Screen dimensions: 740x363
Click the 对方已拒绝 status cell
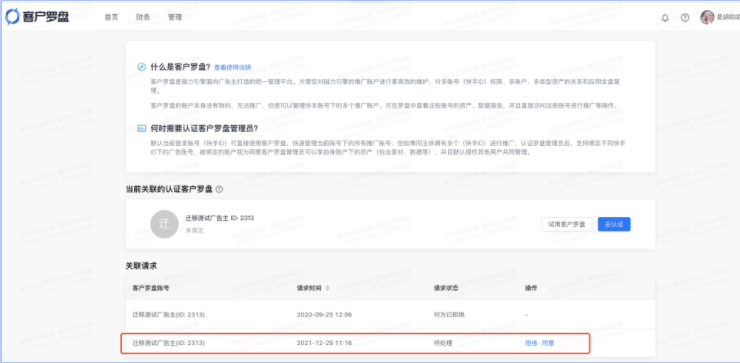pyautogui.click(x=449, y=314)
